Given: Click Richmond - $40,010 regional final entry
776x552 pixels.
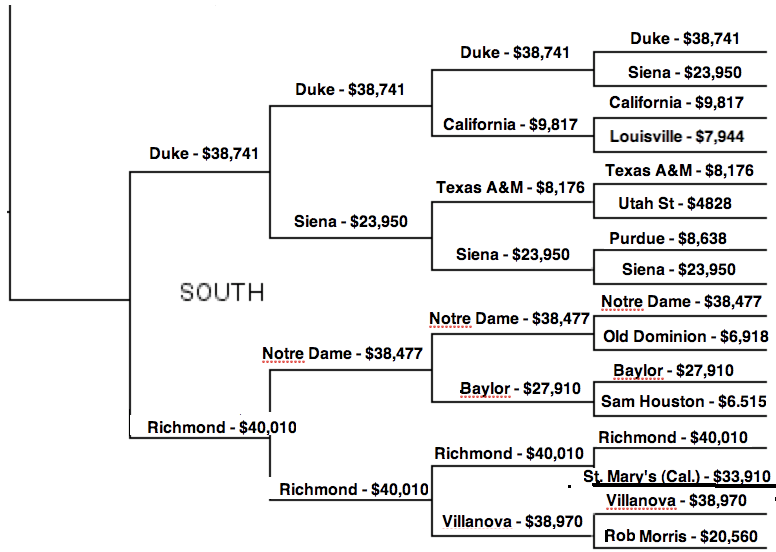Looking at the screenshot, I should coord(222,427).
